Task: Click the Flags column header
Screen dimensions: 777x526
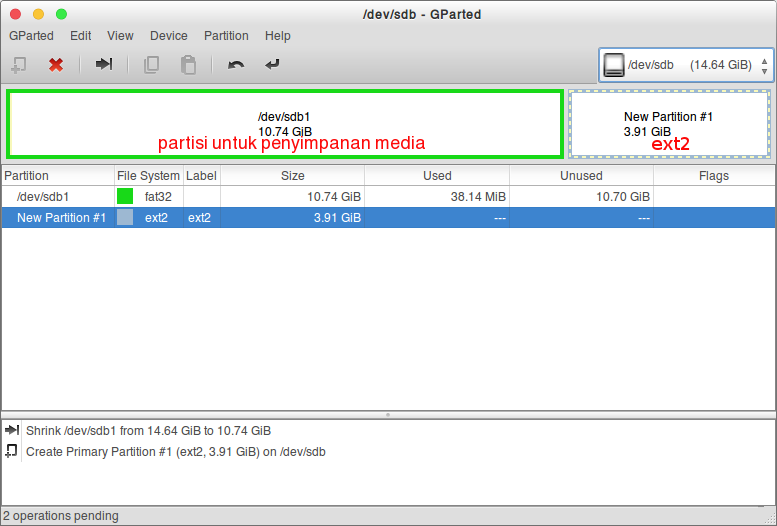Action: tap(714, 175)
